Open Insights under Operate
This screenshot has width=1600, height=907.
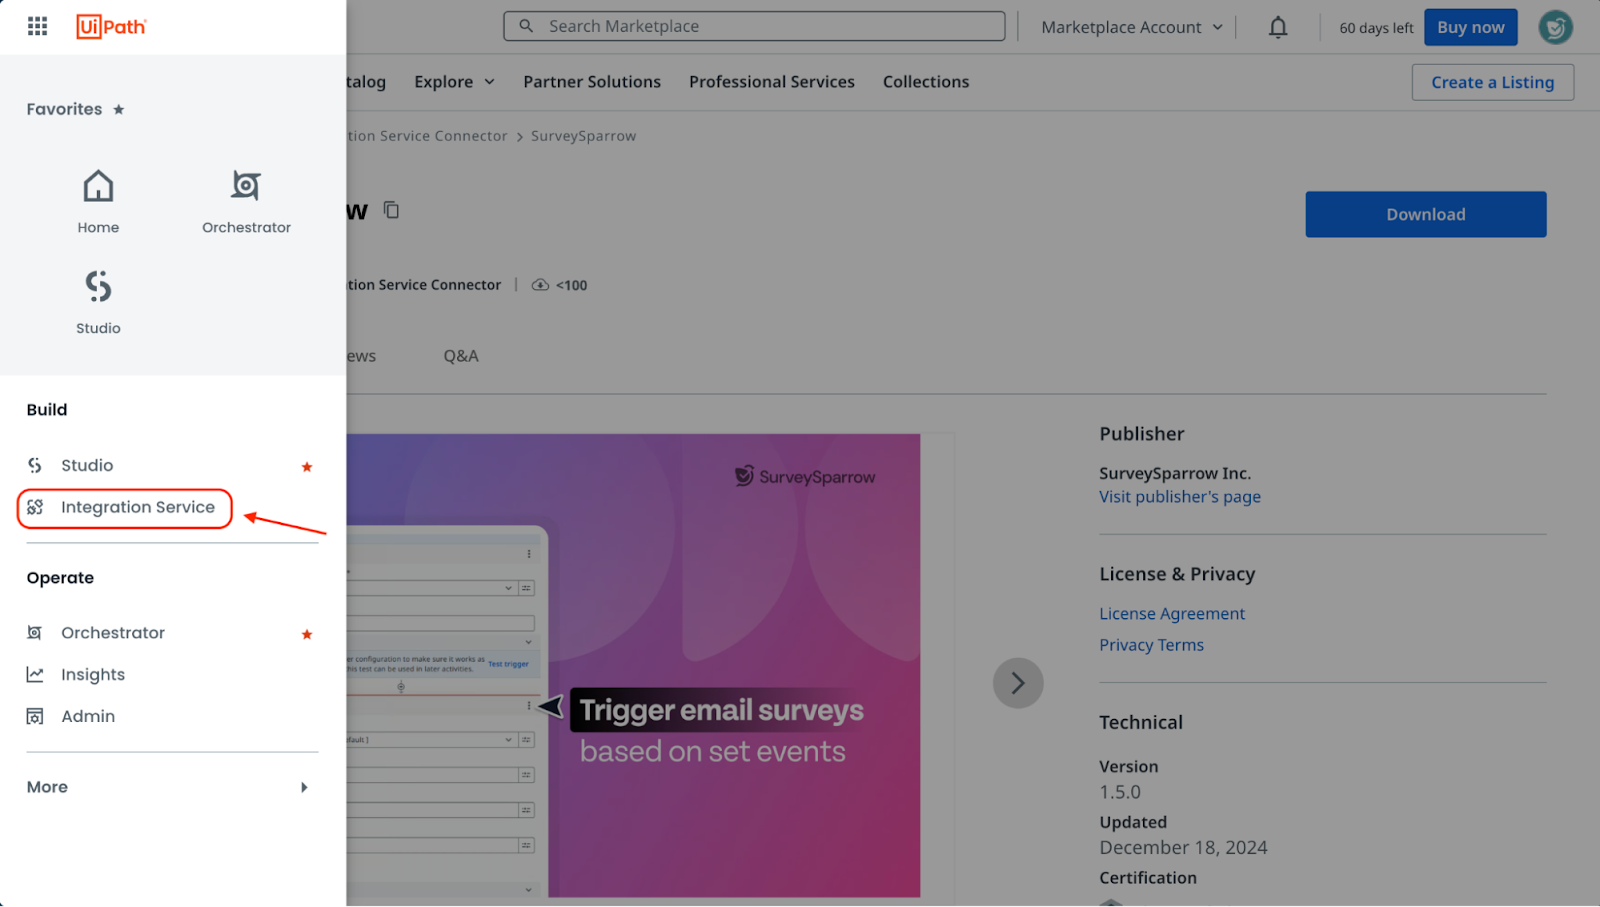92,675
